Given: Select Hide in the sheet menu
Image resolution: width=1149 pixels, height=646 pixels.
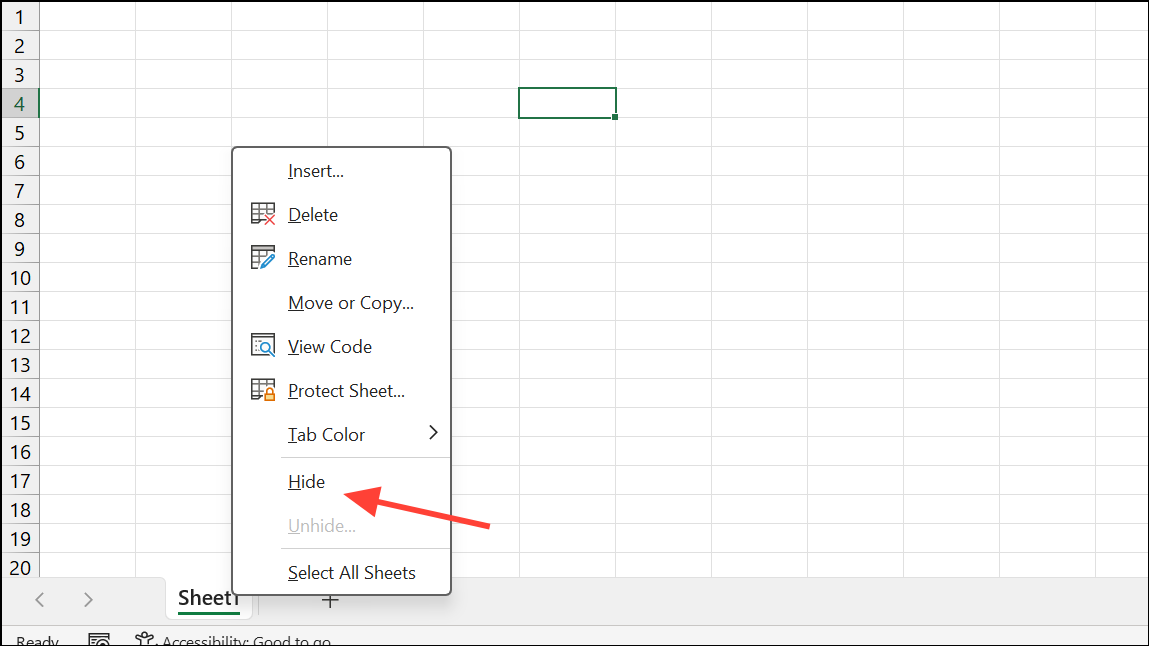Looking at the screenshot, I should coord(307,482).
